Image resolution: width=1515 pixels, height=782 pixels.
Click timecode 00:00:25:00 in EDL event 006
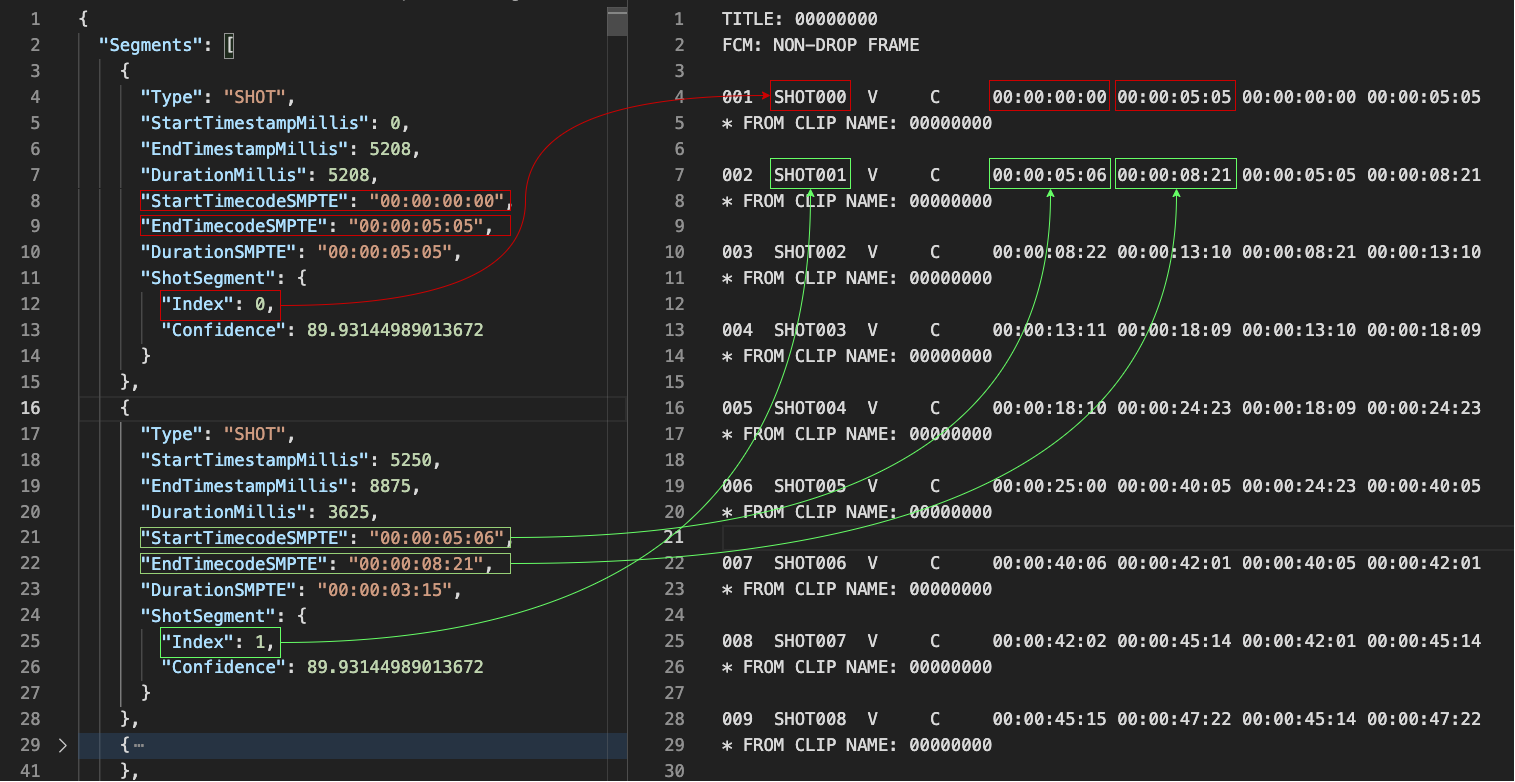coord(1050,486)
